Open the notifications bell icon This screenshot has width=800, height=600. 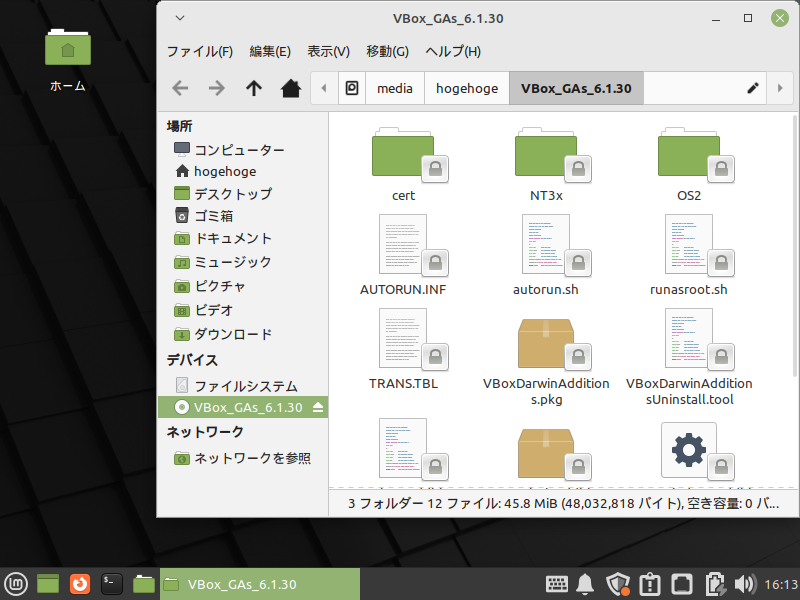(x=585, y=584)
